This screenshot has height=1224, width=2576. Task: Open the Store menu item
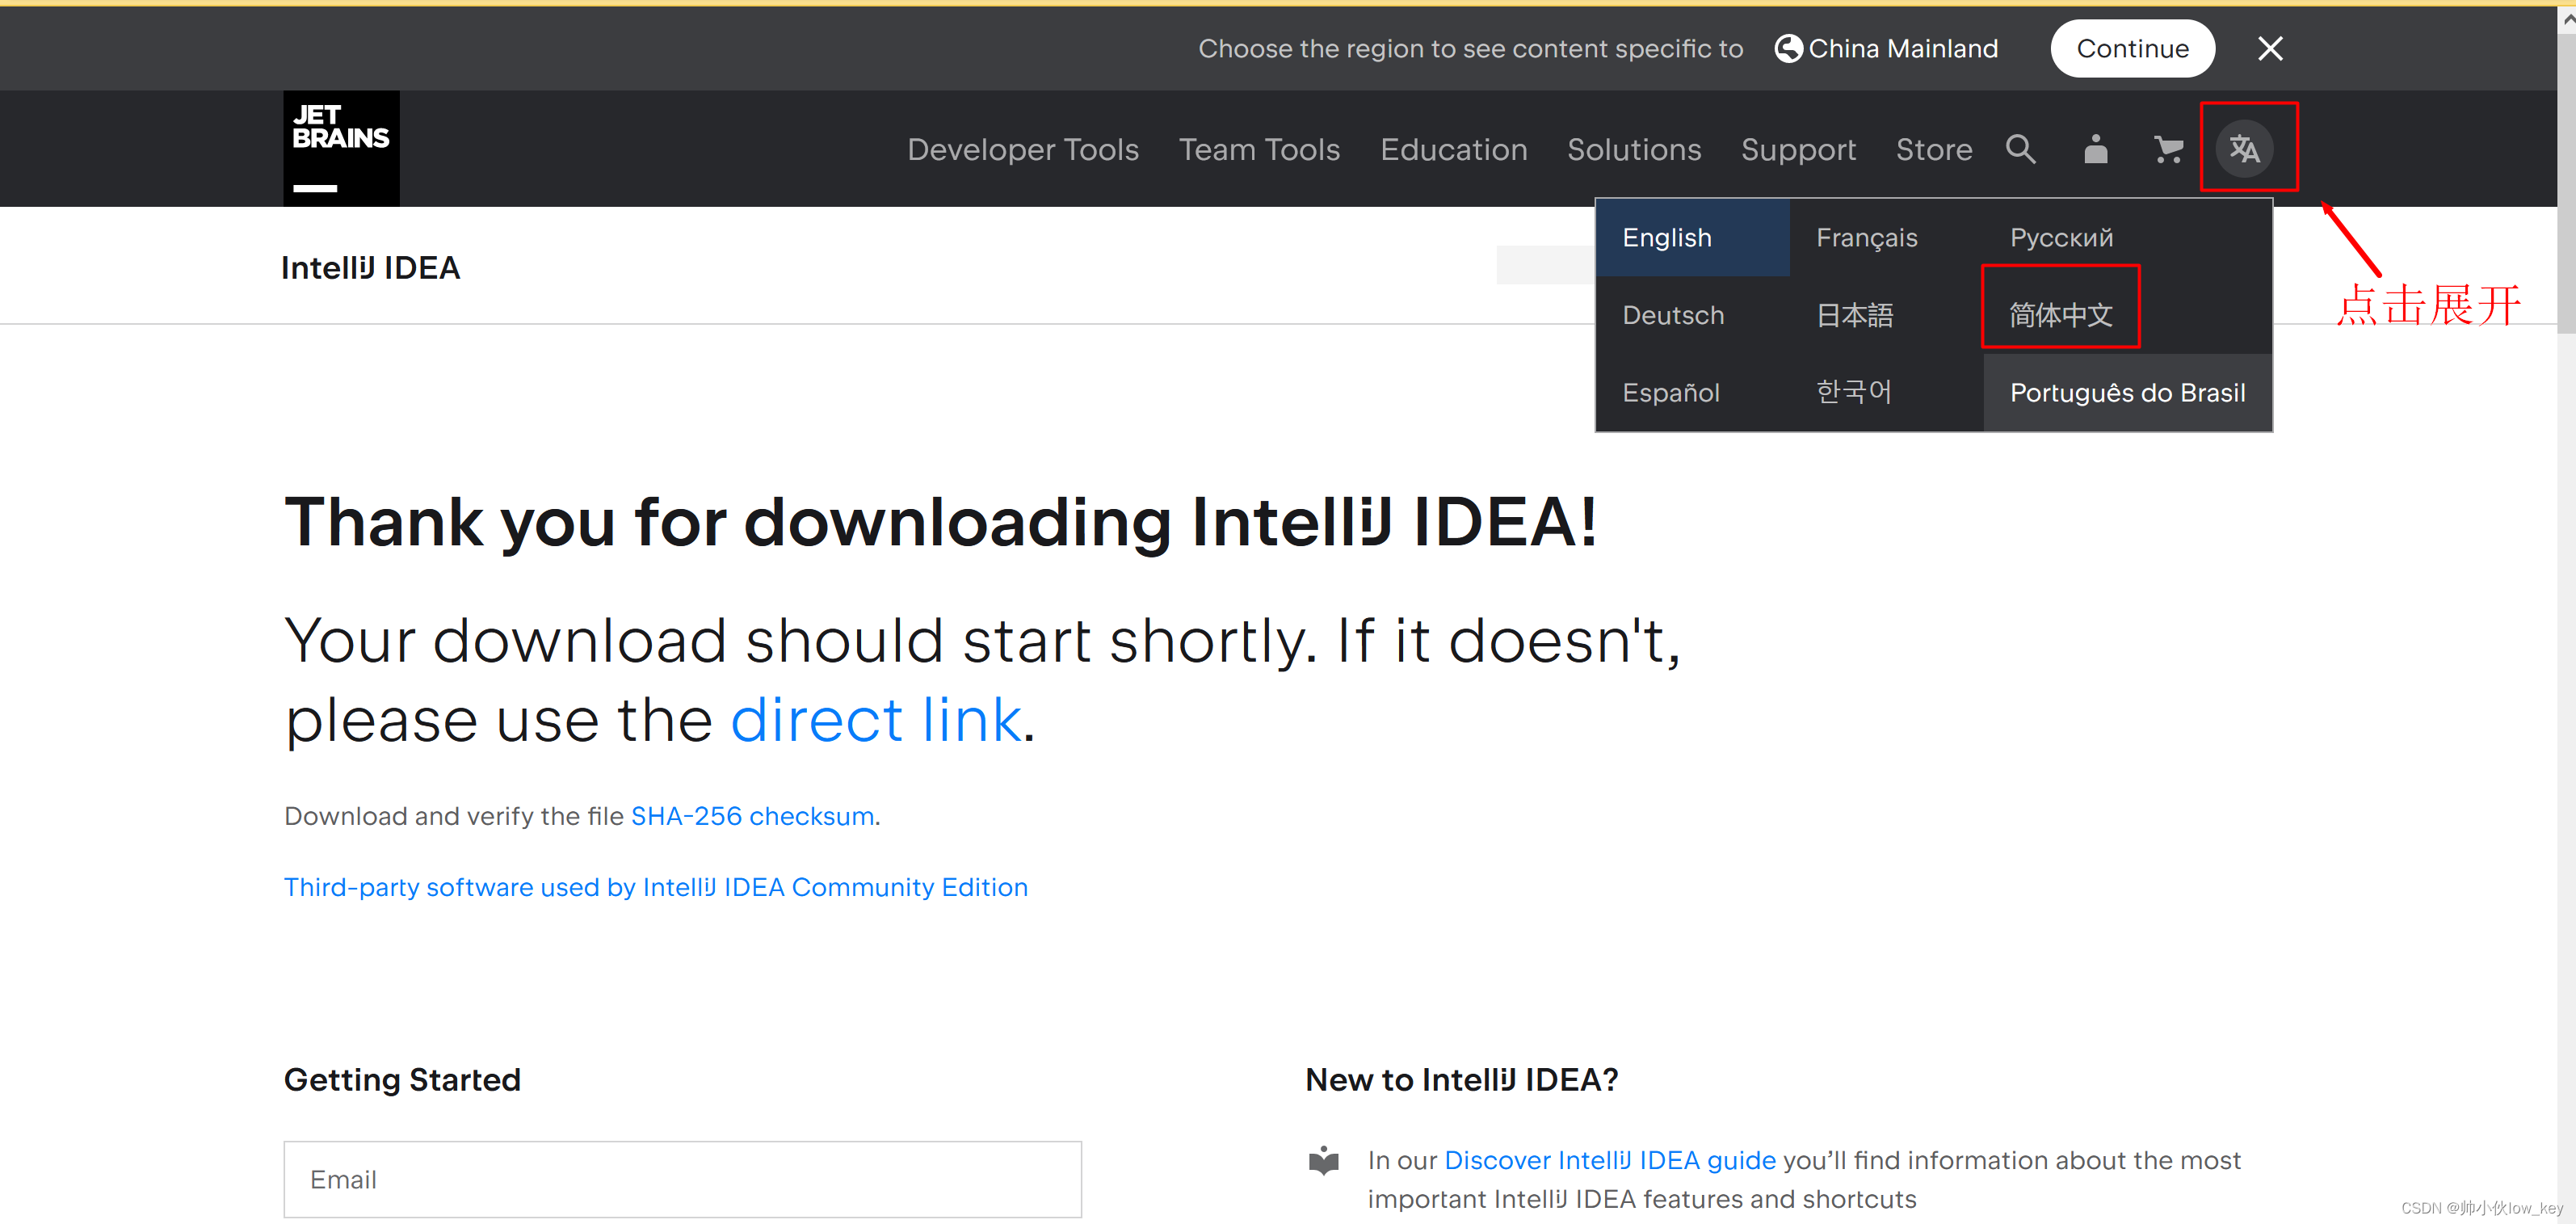coord(1933,149)
